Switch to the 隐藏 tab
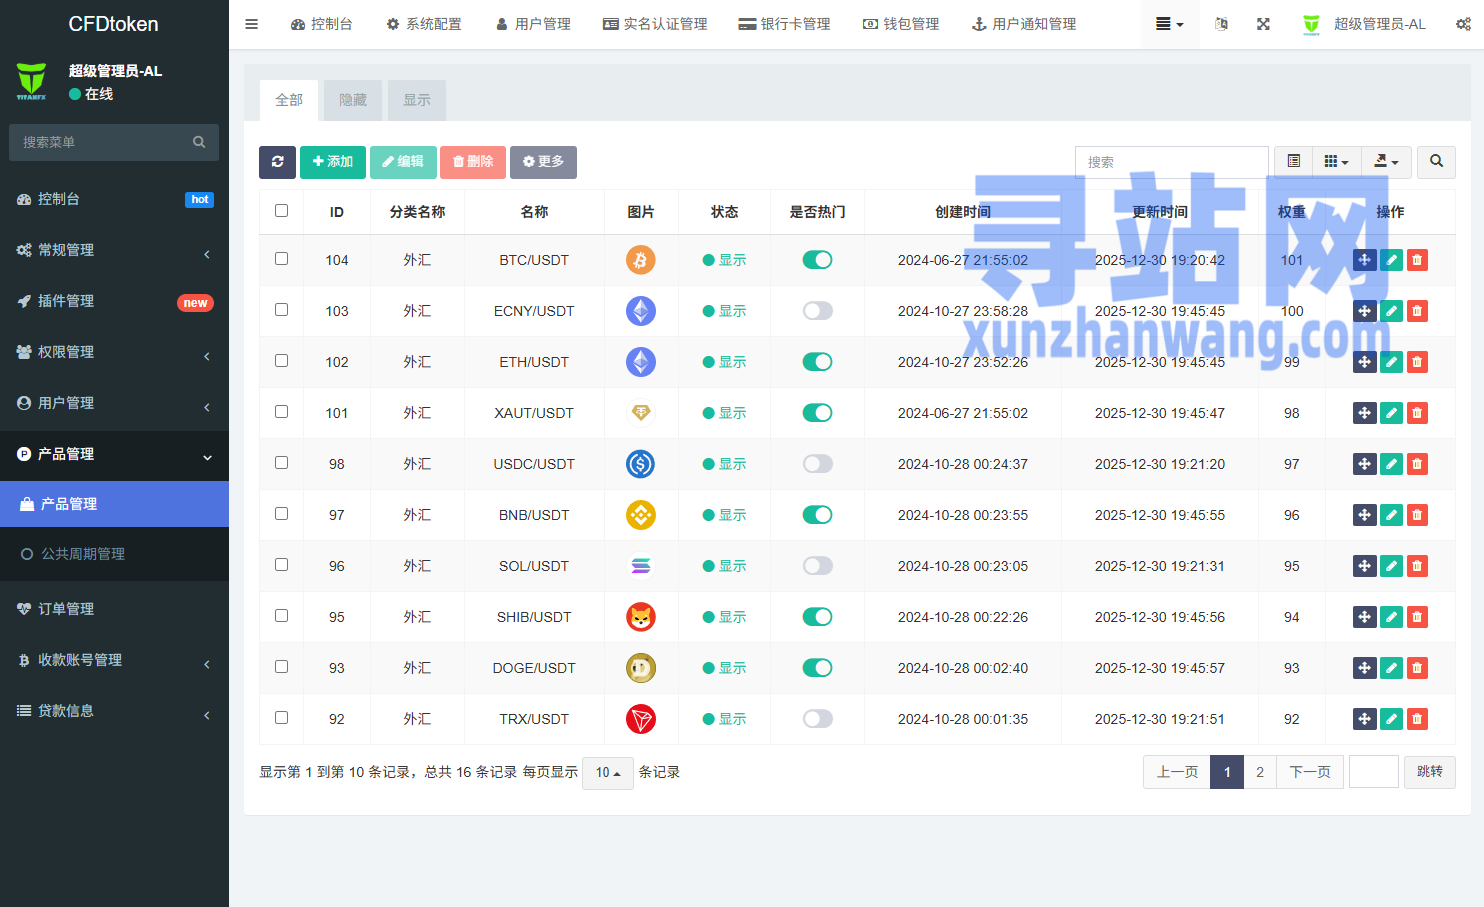 coord(353,100)
